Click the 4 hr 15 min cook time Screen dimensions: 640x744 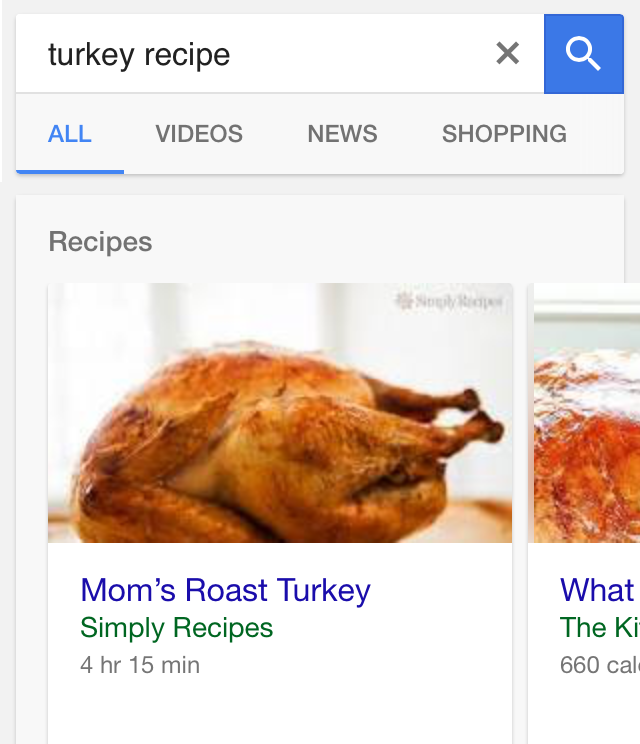(x=140, y=665)
